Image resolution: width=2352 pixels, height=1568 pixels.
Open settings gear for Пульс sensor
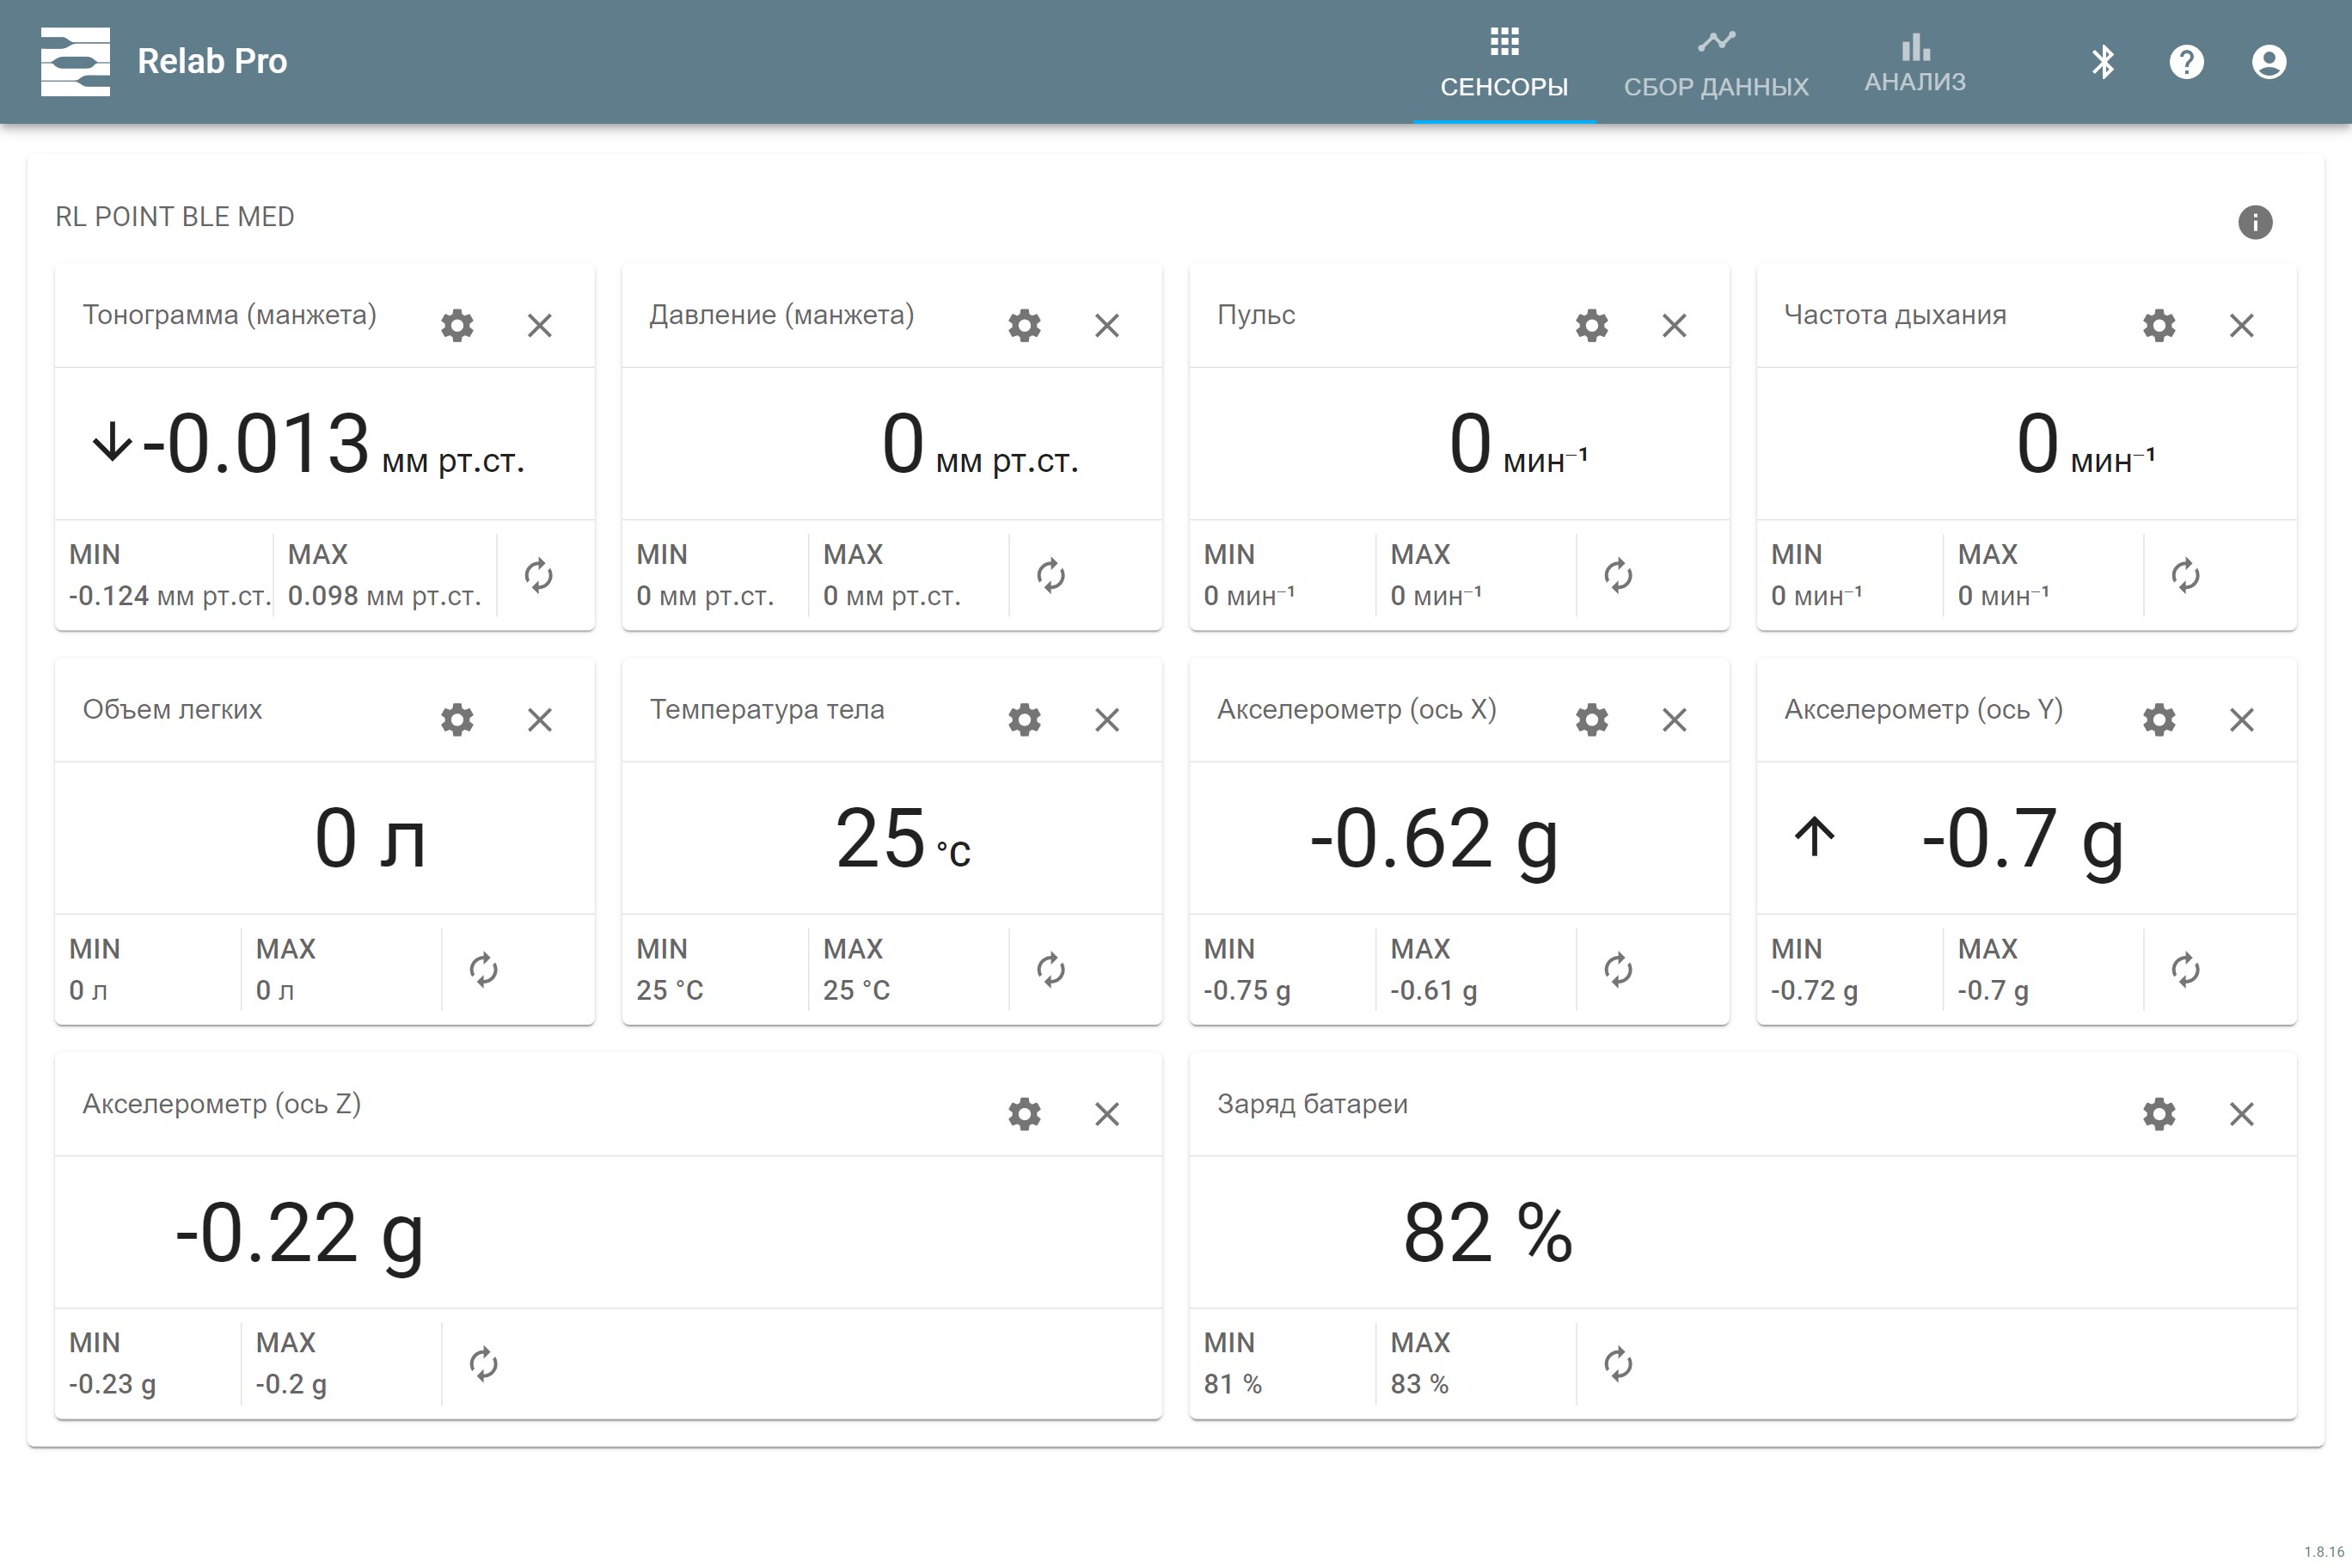tap(1591, 325)
